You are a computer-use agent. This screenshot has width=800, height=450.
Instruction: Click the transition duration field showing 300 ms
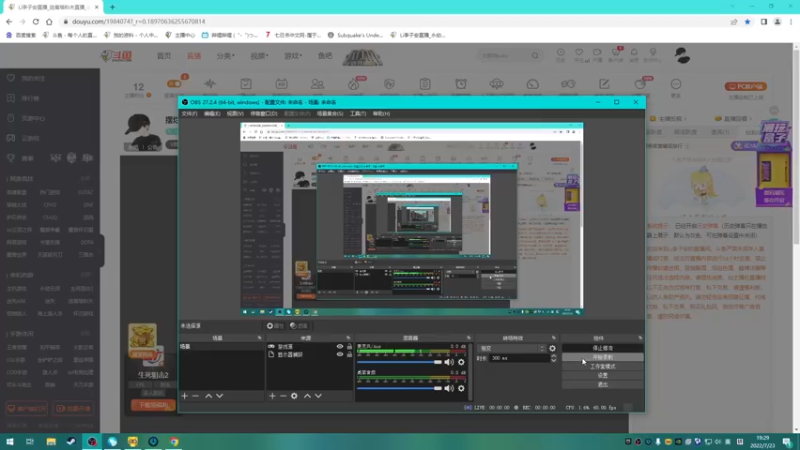pos(519,358)
